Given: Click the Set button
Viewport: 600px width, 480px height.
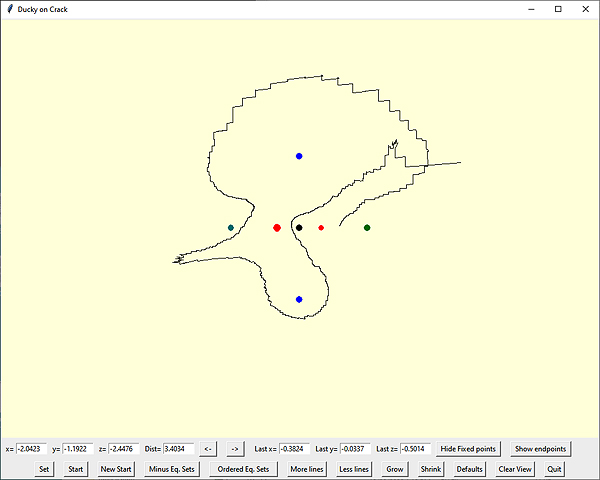Looking at the screenshot, I should click(44, 469).
